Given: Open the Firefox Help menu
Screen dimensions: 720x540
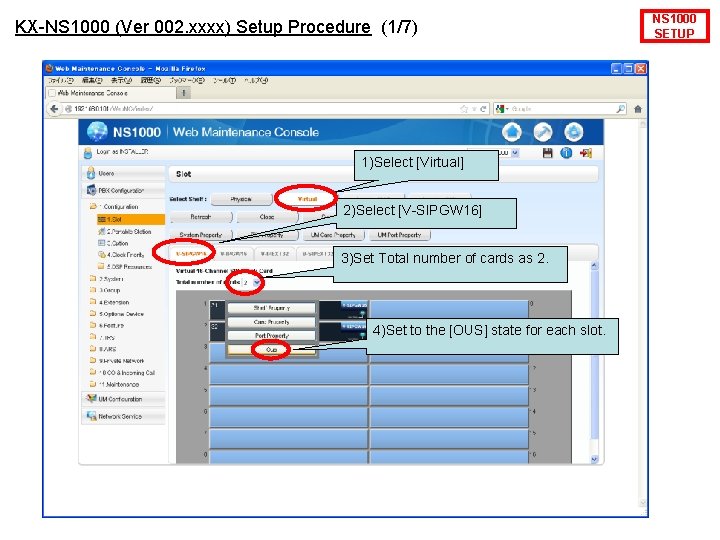Looking at the screenshot, I should point(256,80).
